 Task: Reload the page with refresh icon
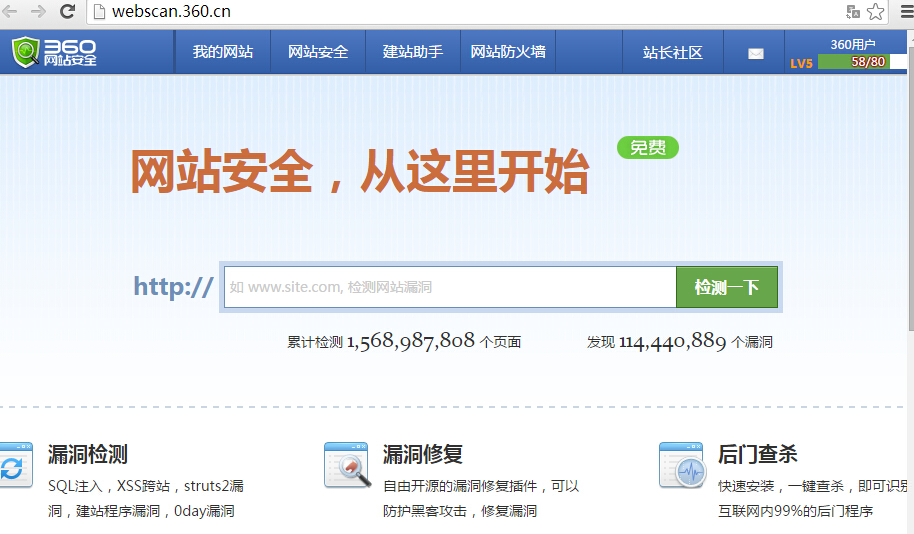click(68, 11)
